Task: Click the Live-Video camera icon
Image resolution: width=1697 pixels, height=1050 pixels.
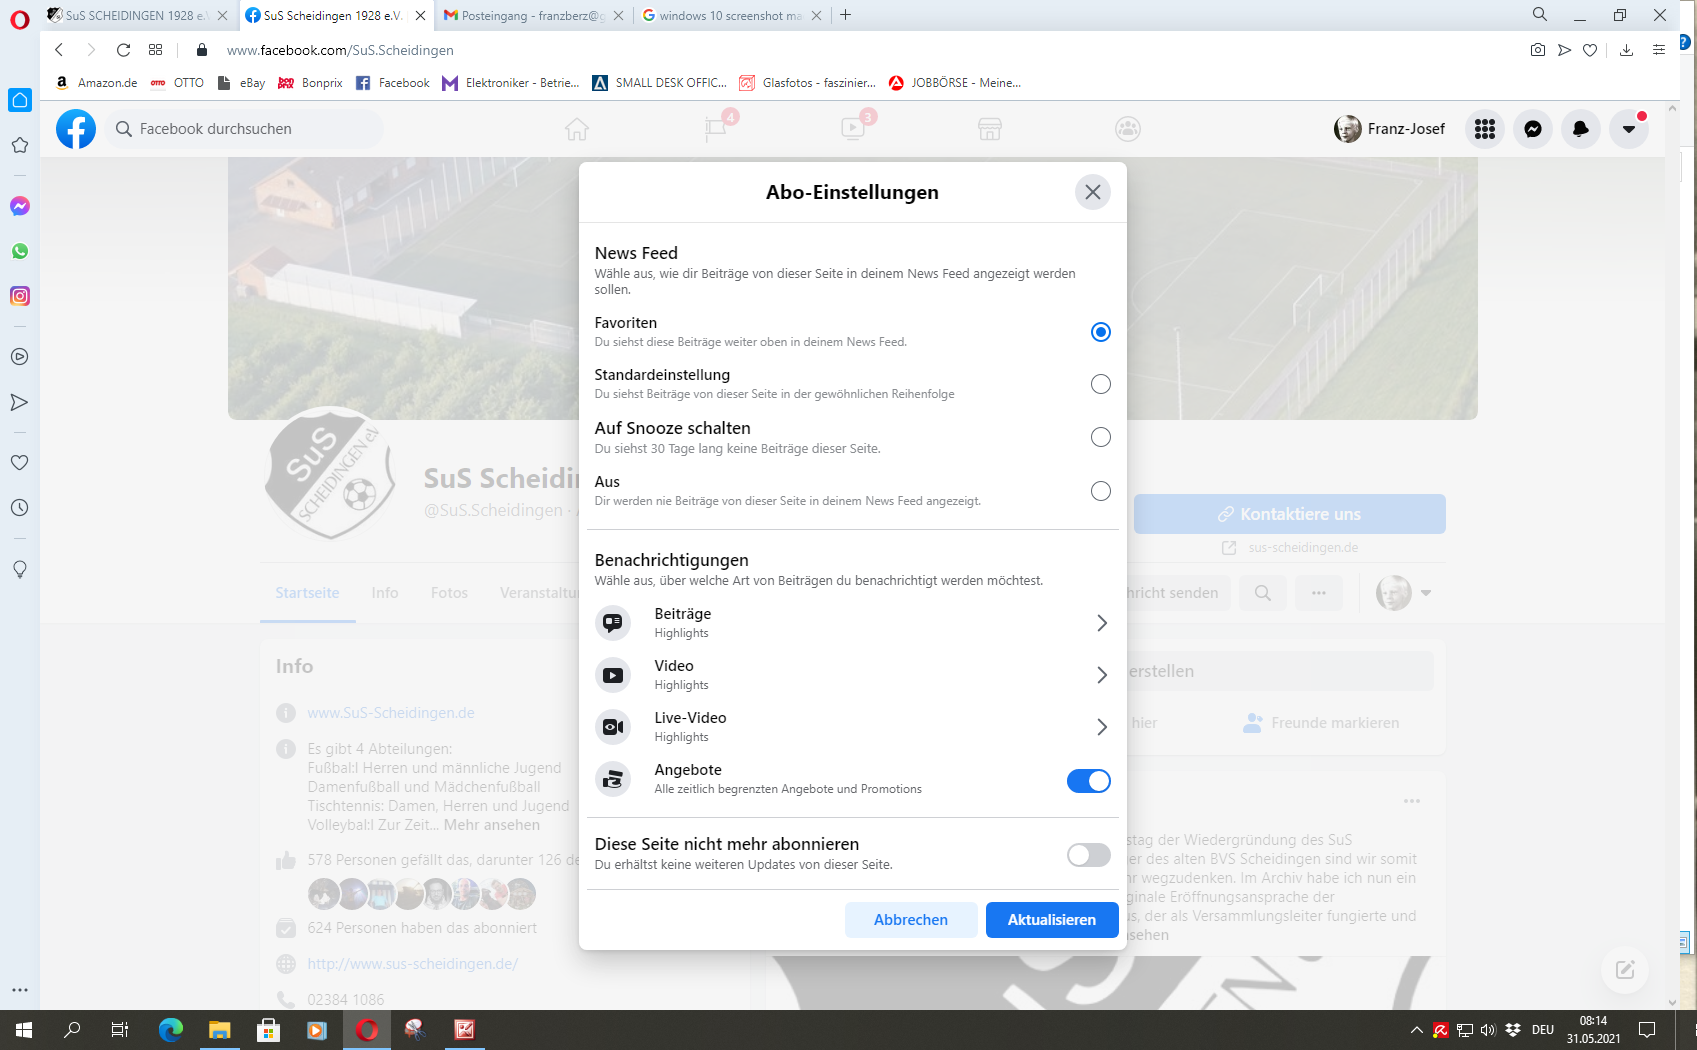Action: (x=613, y=727)
